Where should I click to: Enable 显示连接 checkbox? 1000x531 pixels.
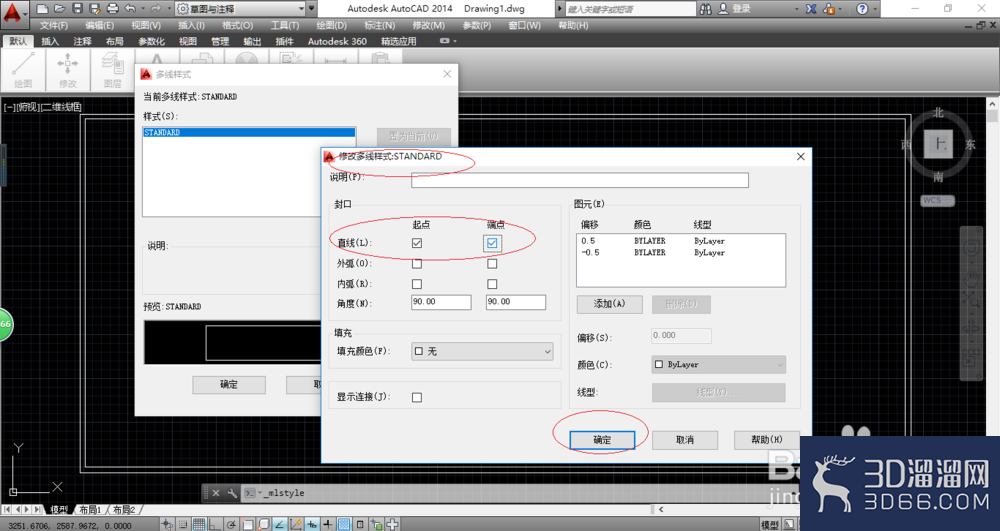[417, 397]
